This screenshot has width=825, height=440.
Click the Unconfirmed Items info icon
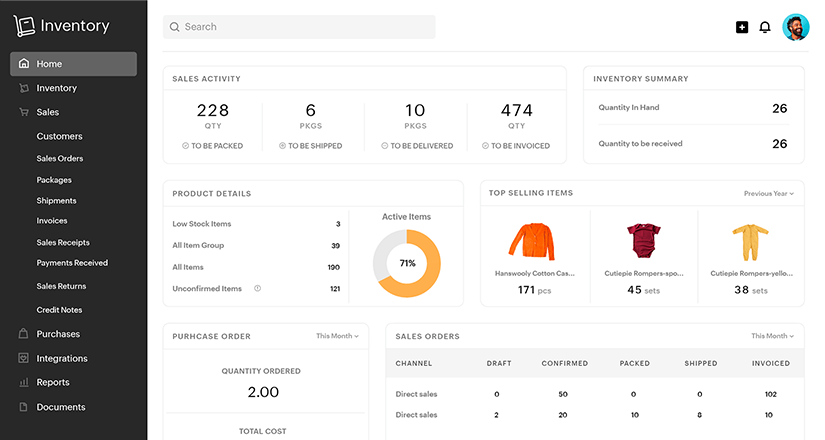coord(257,289)
